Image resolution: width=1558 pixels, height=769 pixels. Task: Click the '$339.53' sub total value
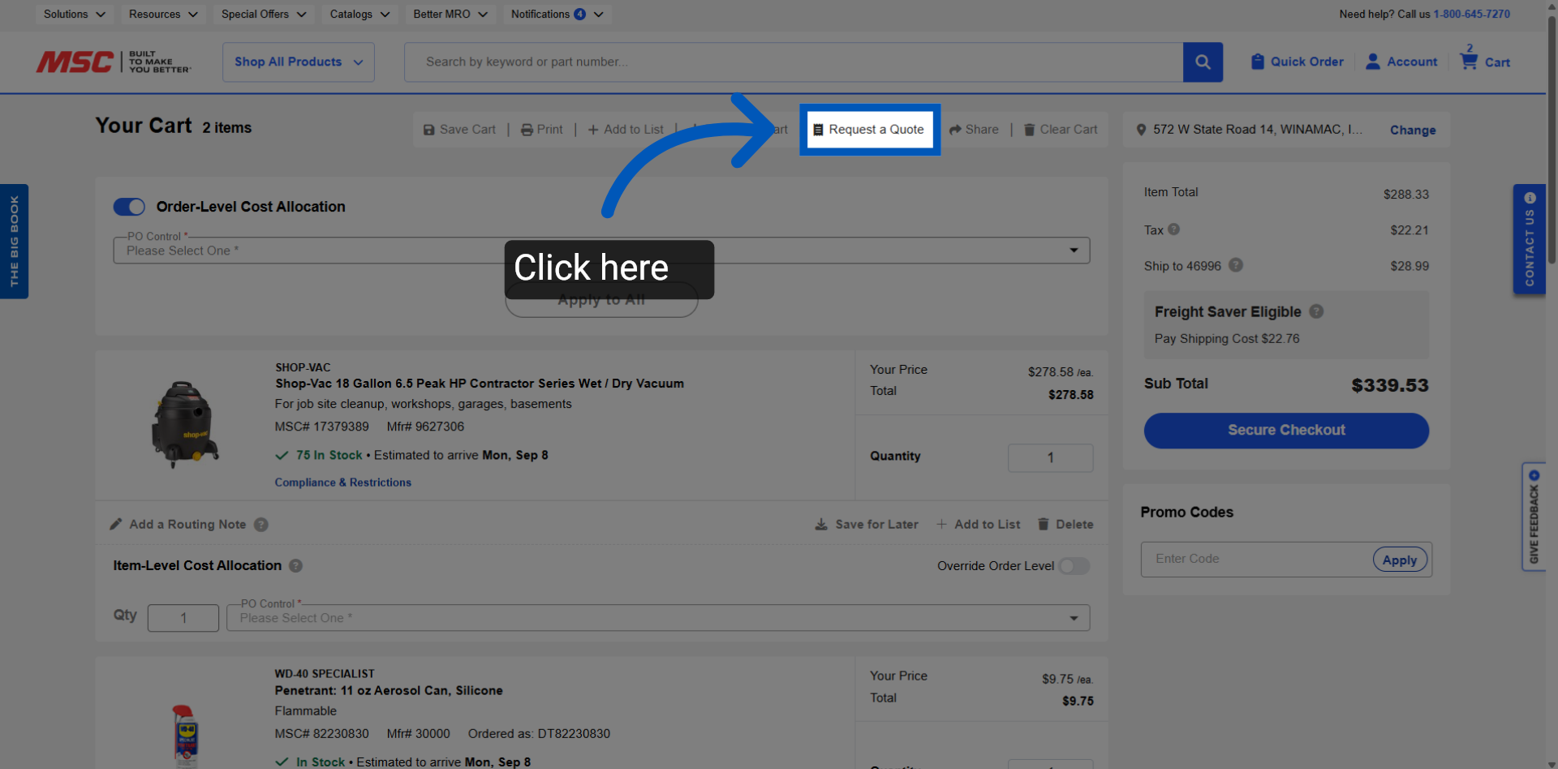pyautogui.click(x=1389, y=385)
